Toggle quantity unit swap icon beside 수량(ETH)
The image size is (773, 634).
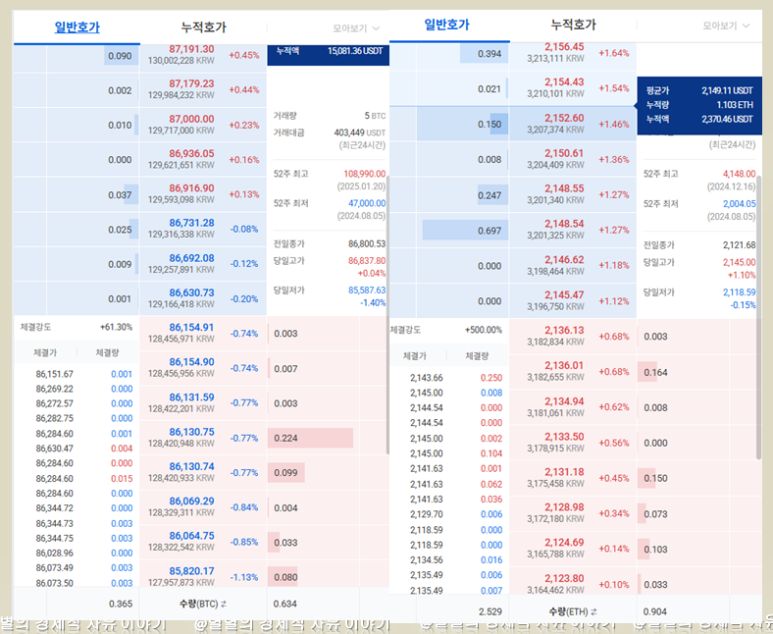click(594, 612)
